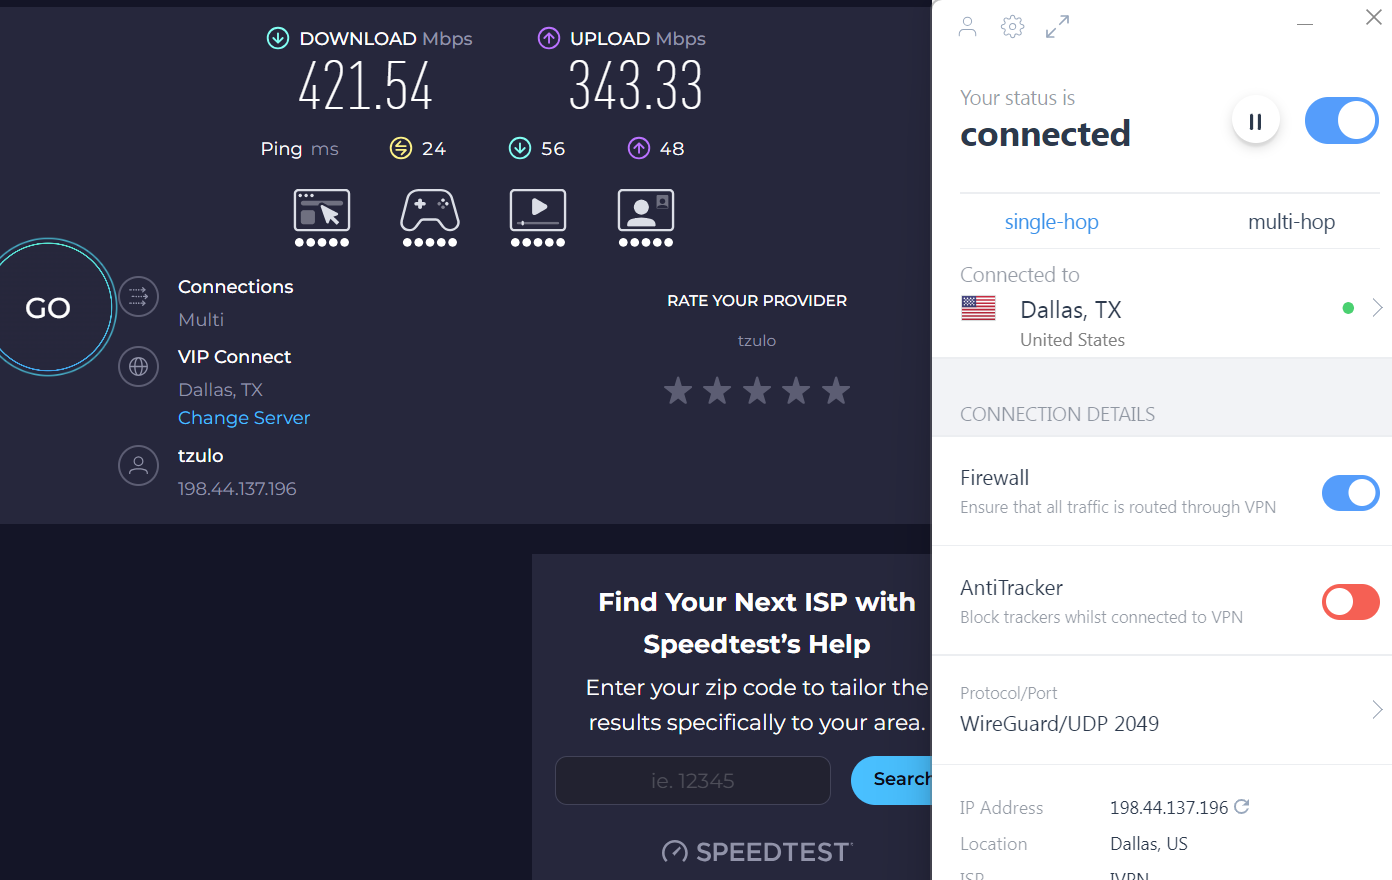Image resolution: width=1392 pixels, height=880 pixels.
Task: Rate tzulo three stars
Action: [x=757, y=391]
